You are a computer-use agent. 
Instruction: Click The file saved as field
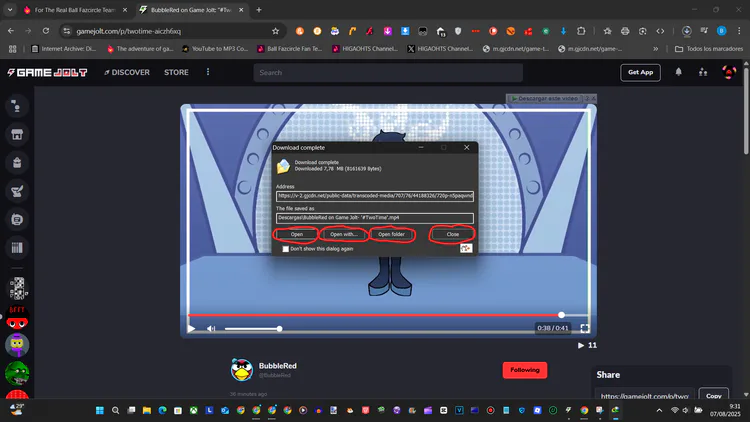[375, 218]
